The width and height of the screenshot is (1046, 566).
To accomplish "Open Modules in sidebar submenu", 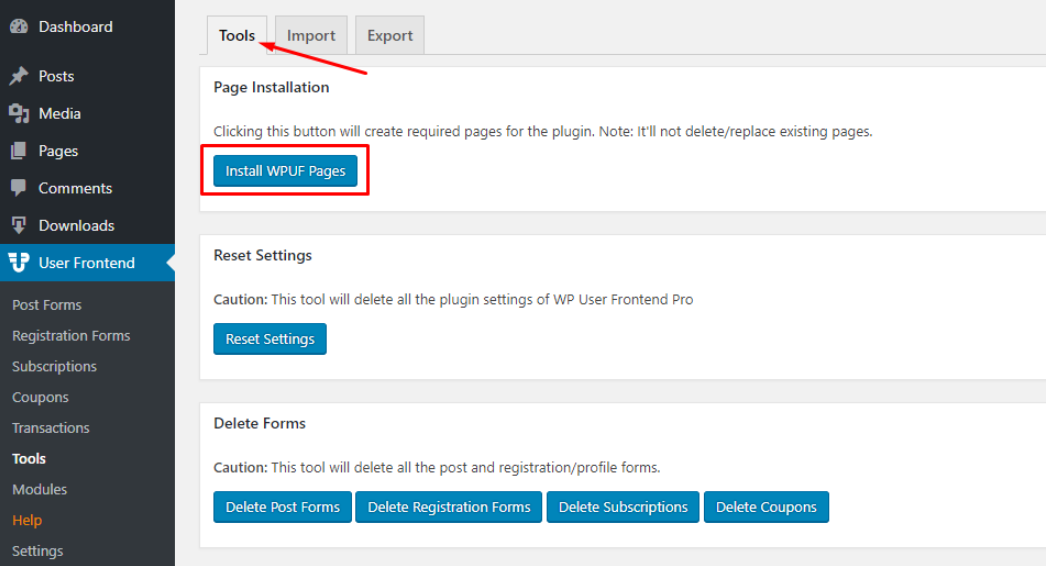I will click(39, 489).
